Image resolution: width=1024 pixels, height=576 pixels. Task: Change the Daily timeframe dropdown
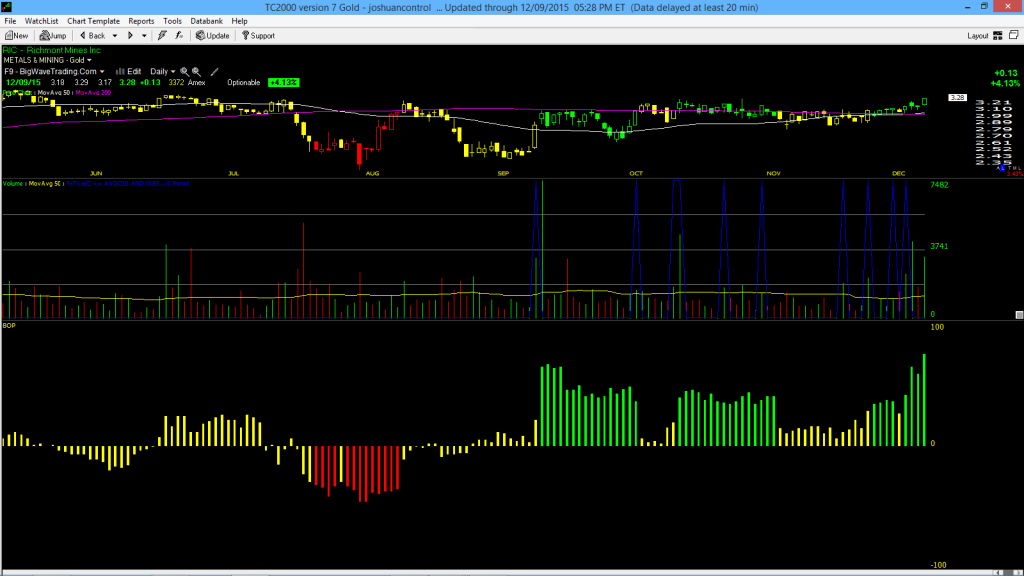tap(163, 72)
